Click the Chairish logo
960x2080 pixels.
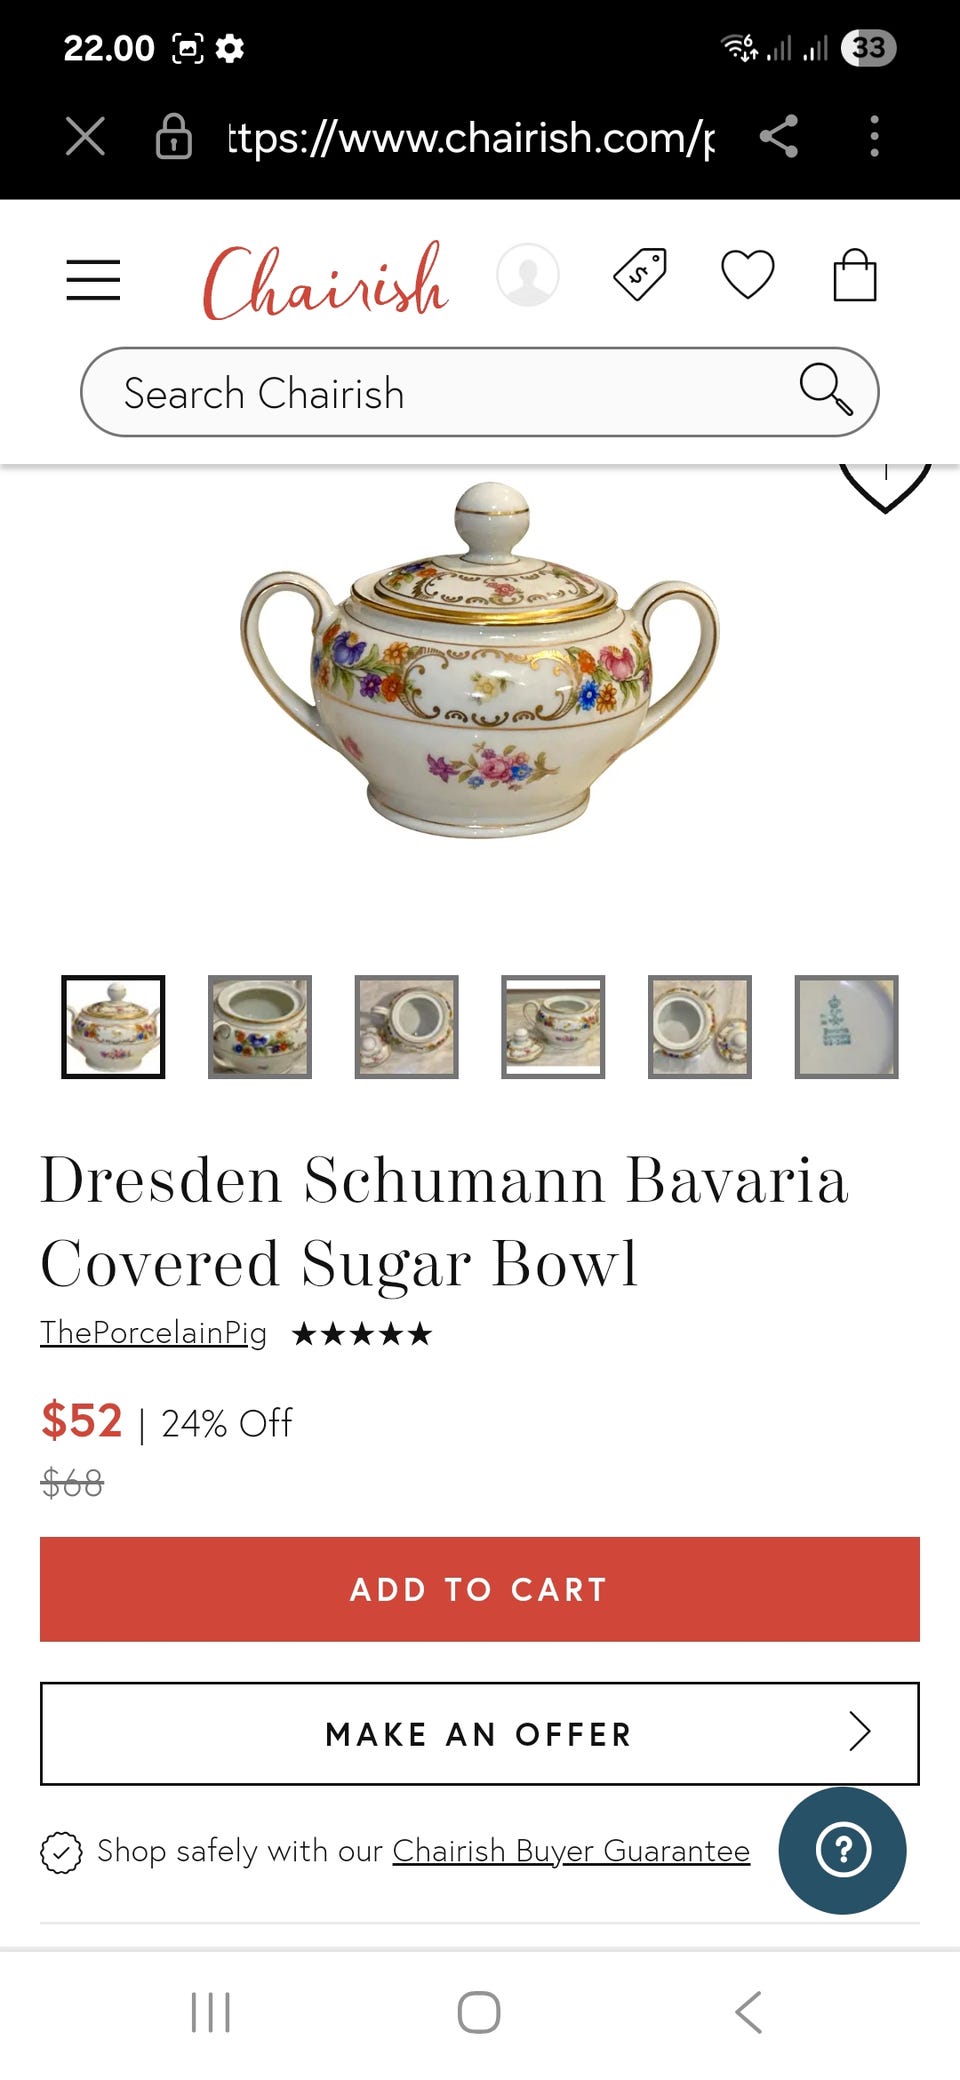pyautogui.click(x=326, y=281)
